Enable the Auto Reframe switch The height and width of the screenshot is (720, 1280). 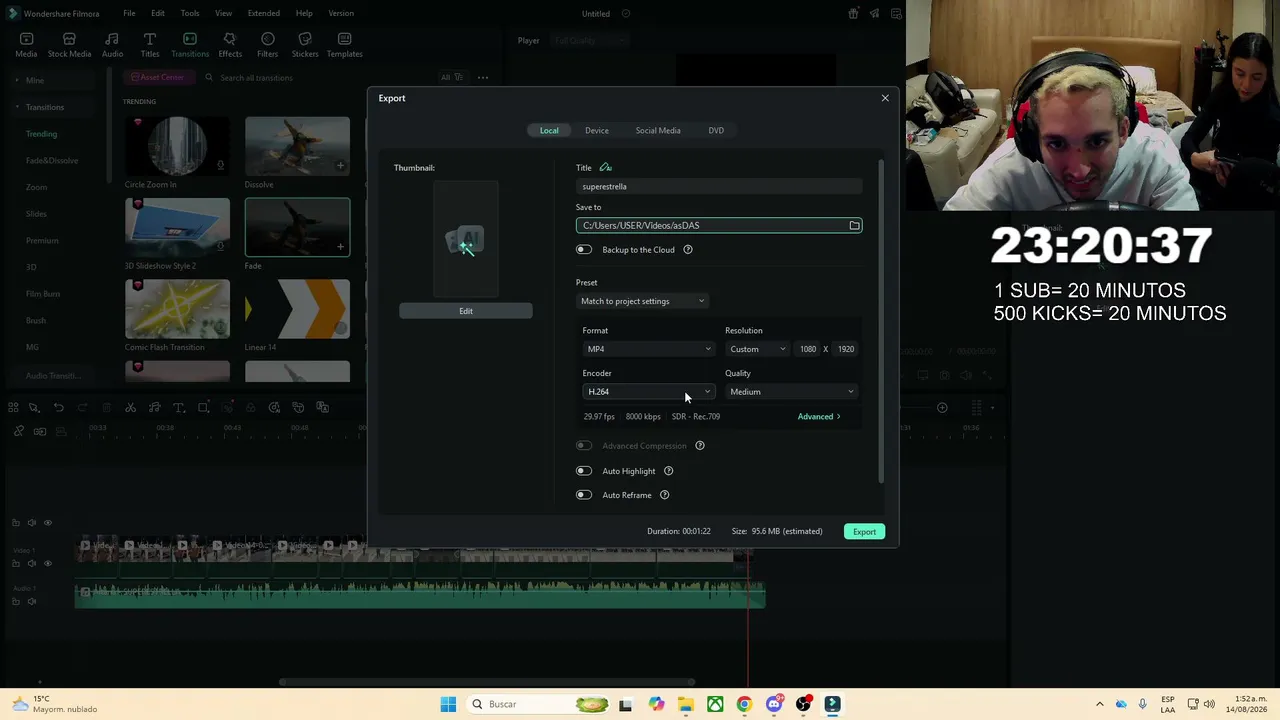click(584, 495)
